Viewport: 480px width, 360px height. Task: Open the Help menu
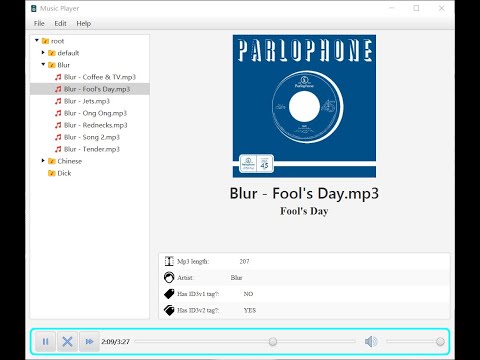pyautogui.click(x=84, y=23)
